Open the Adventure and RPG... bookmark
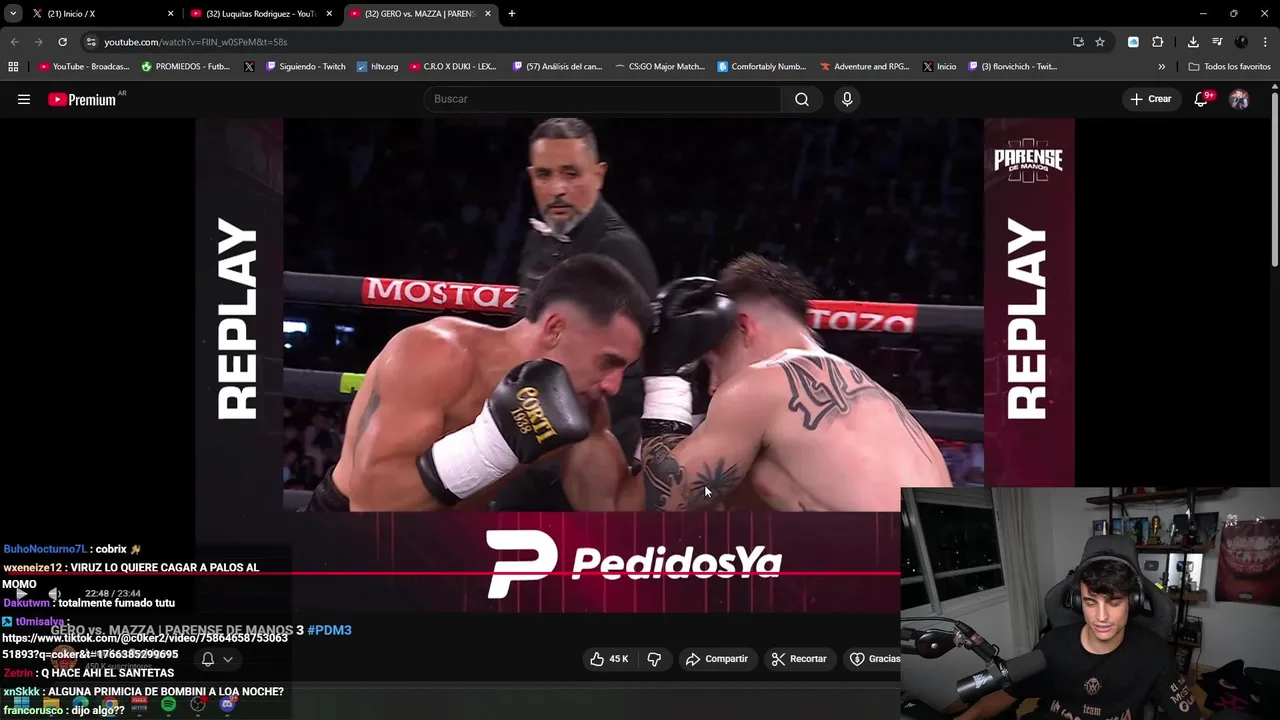This screenshot has width=1280, height=720. pos(864,67)
